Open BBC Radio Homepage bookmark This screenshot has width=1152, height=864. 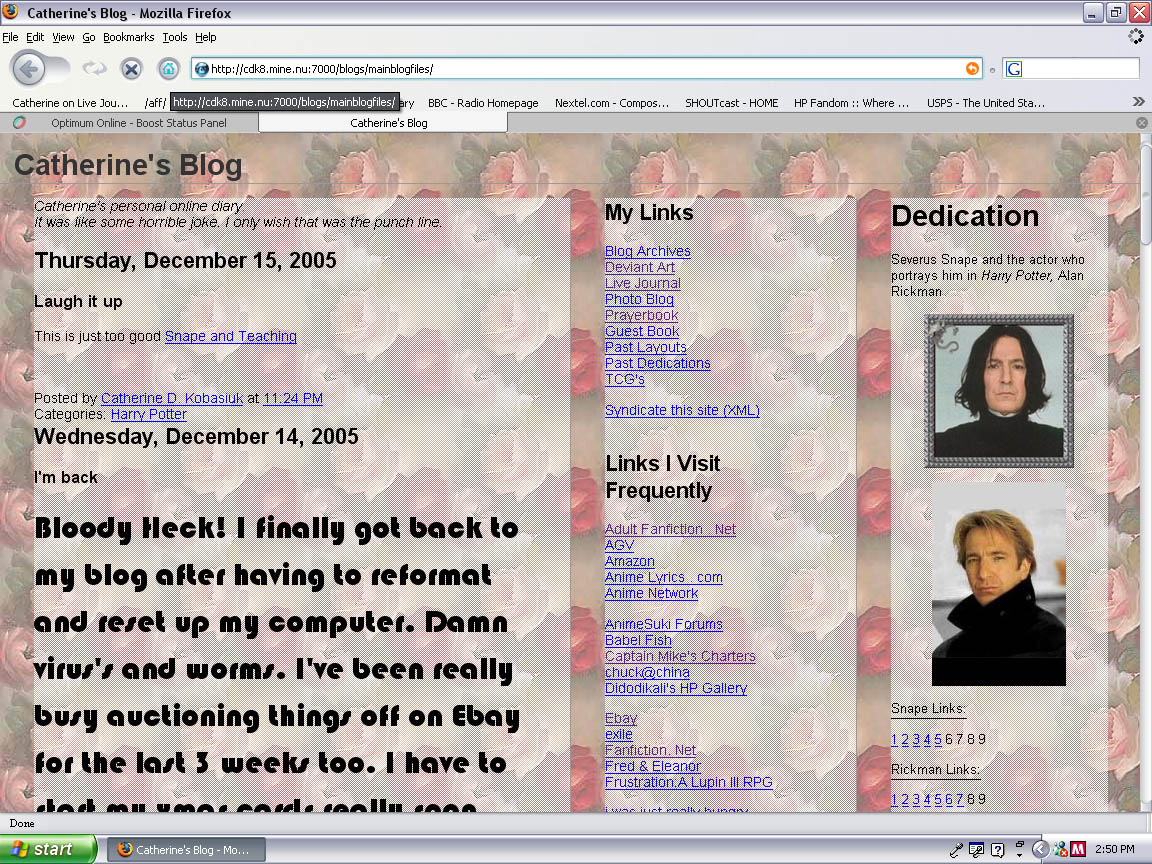coord(483,103)
